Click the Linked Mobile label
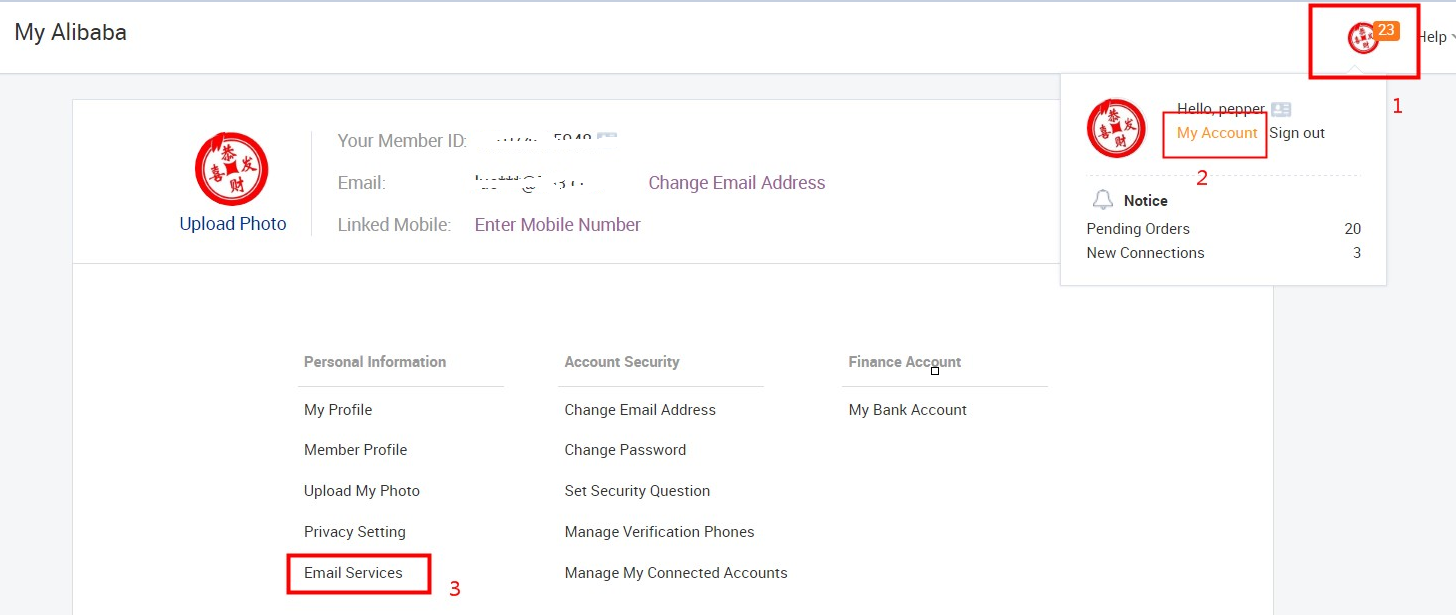 point(394,225)
